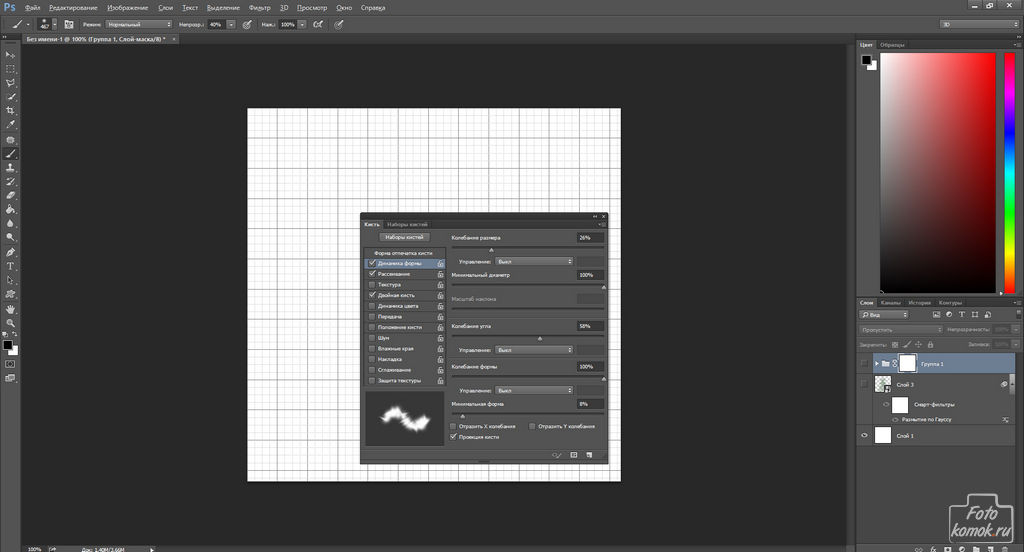Image resolution: width=1024 pixels, height=552 pixels.
Task: Open Управление dropdown under Колебание размера
Action: click(x=534, y=261)
